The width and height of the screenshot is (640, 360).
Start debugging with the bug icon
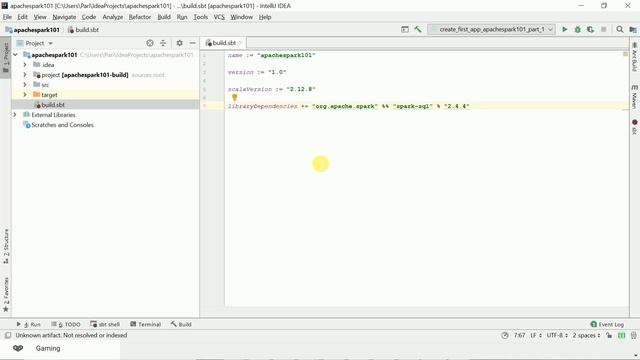[578, 29]
